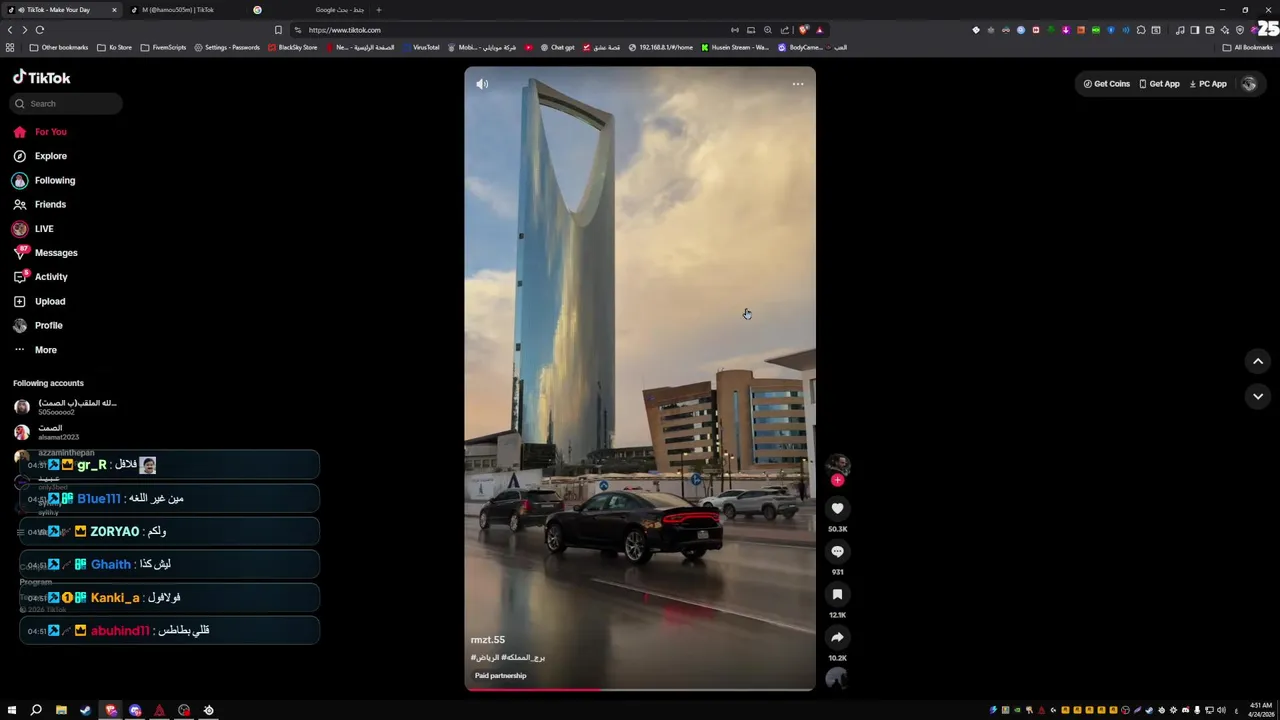The height and width of the screenshot is (720, 1280).
Task: Click the PC App download button
Action: click(x=1208, y=84)
